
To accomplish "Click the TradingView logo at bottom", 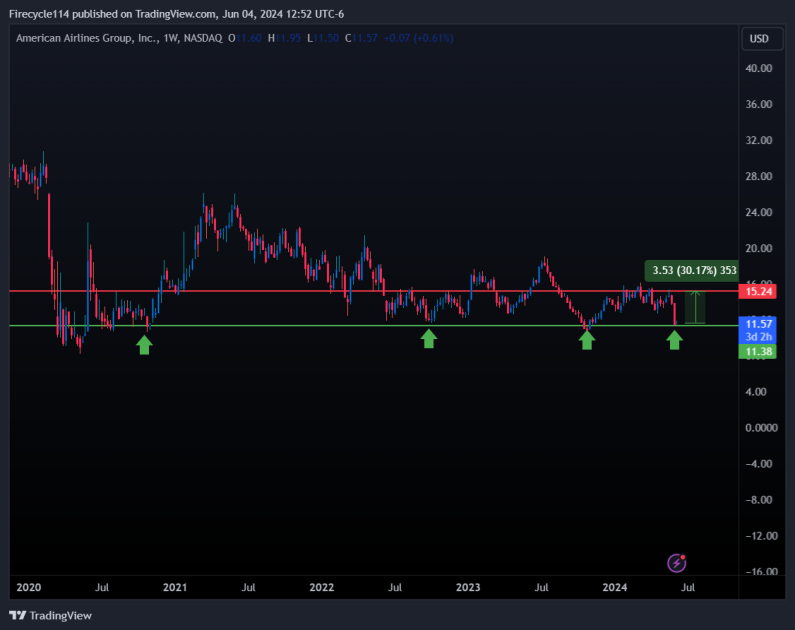I will click(x=51, y=615).
